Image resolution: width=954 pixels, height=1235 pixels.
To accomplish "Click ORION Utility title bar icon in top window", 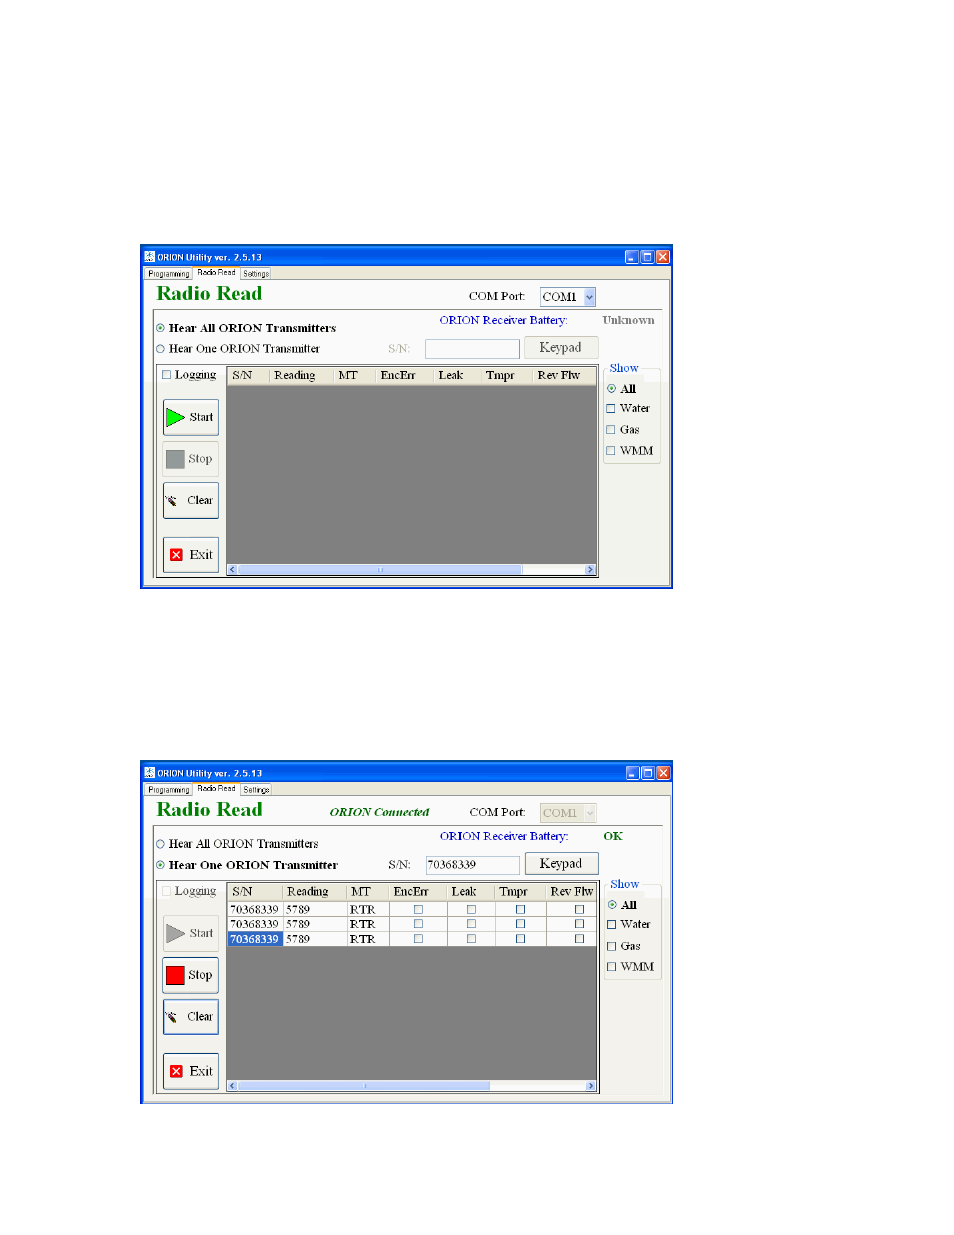I will (x=149, y=257).
